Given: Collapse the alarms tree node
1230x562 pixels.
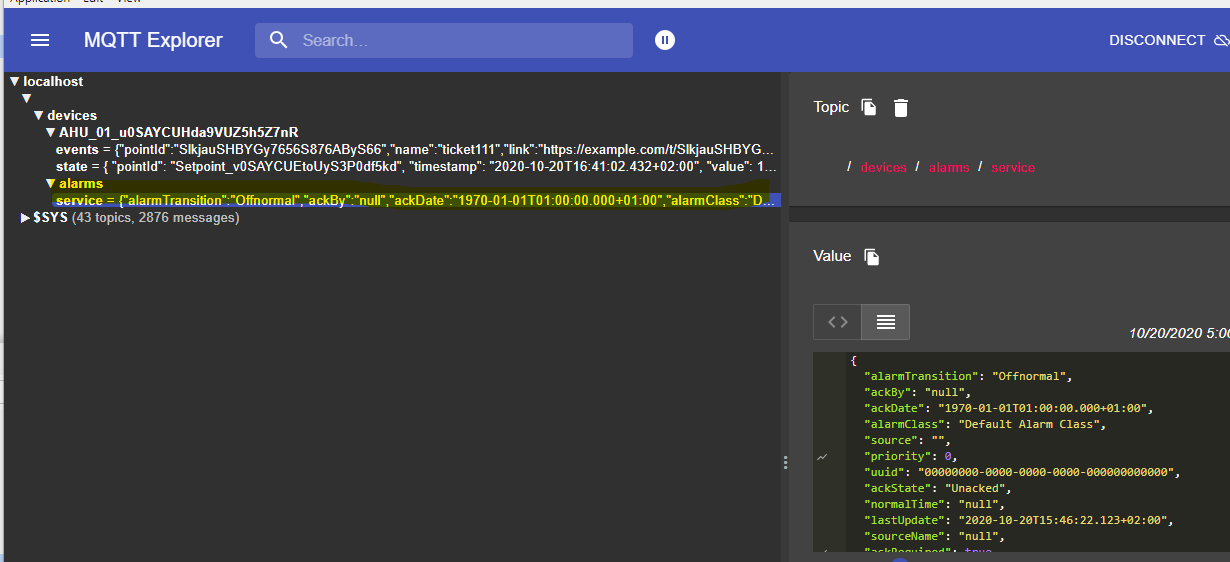Looking at the screenshot, I should pos(51,184).
